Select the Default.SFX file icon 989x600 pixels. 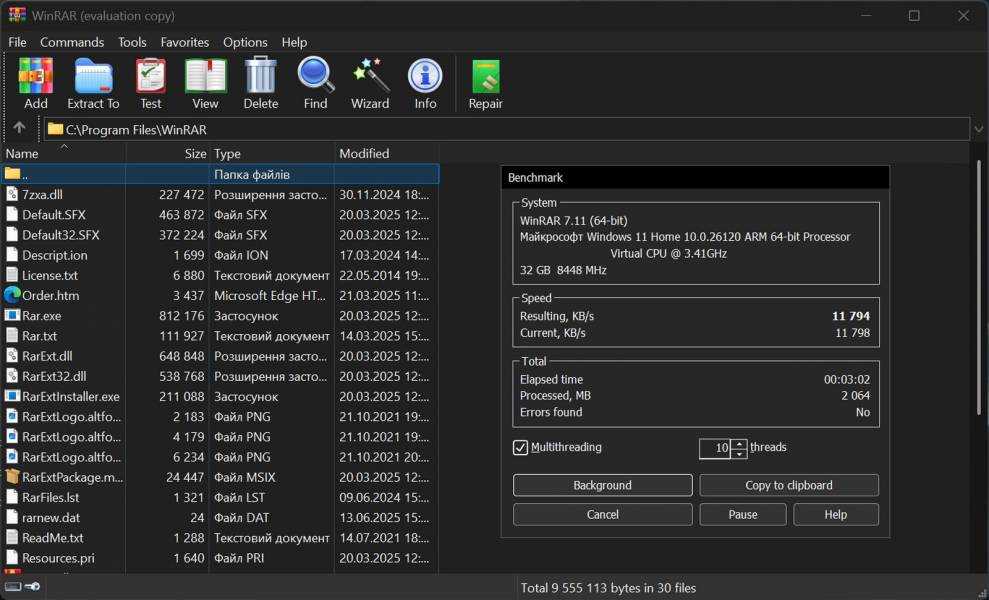pyautogui.click(x=12, y=215)
